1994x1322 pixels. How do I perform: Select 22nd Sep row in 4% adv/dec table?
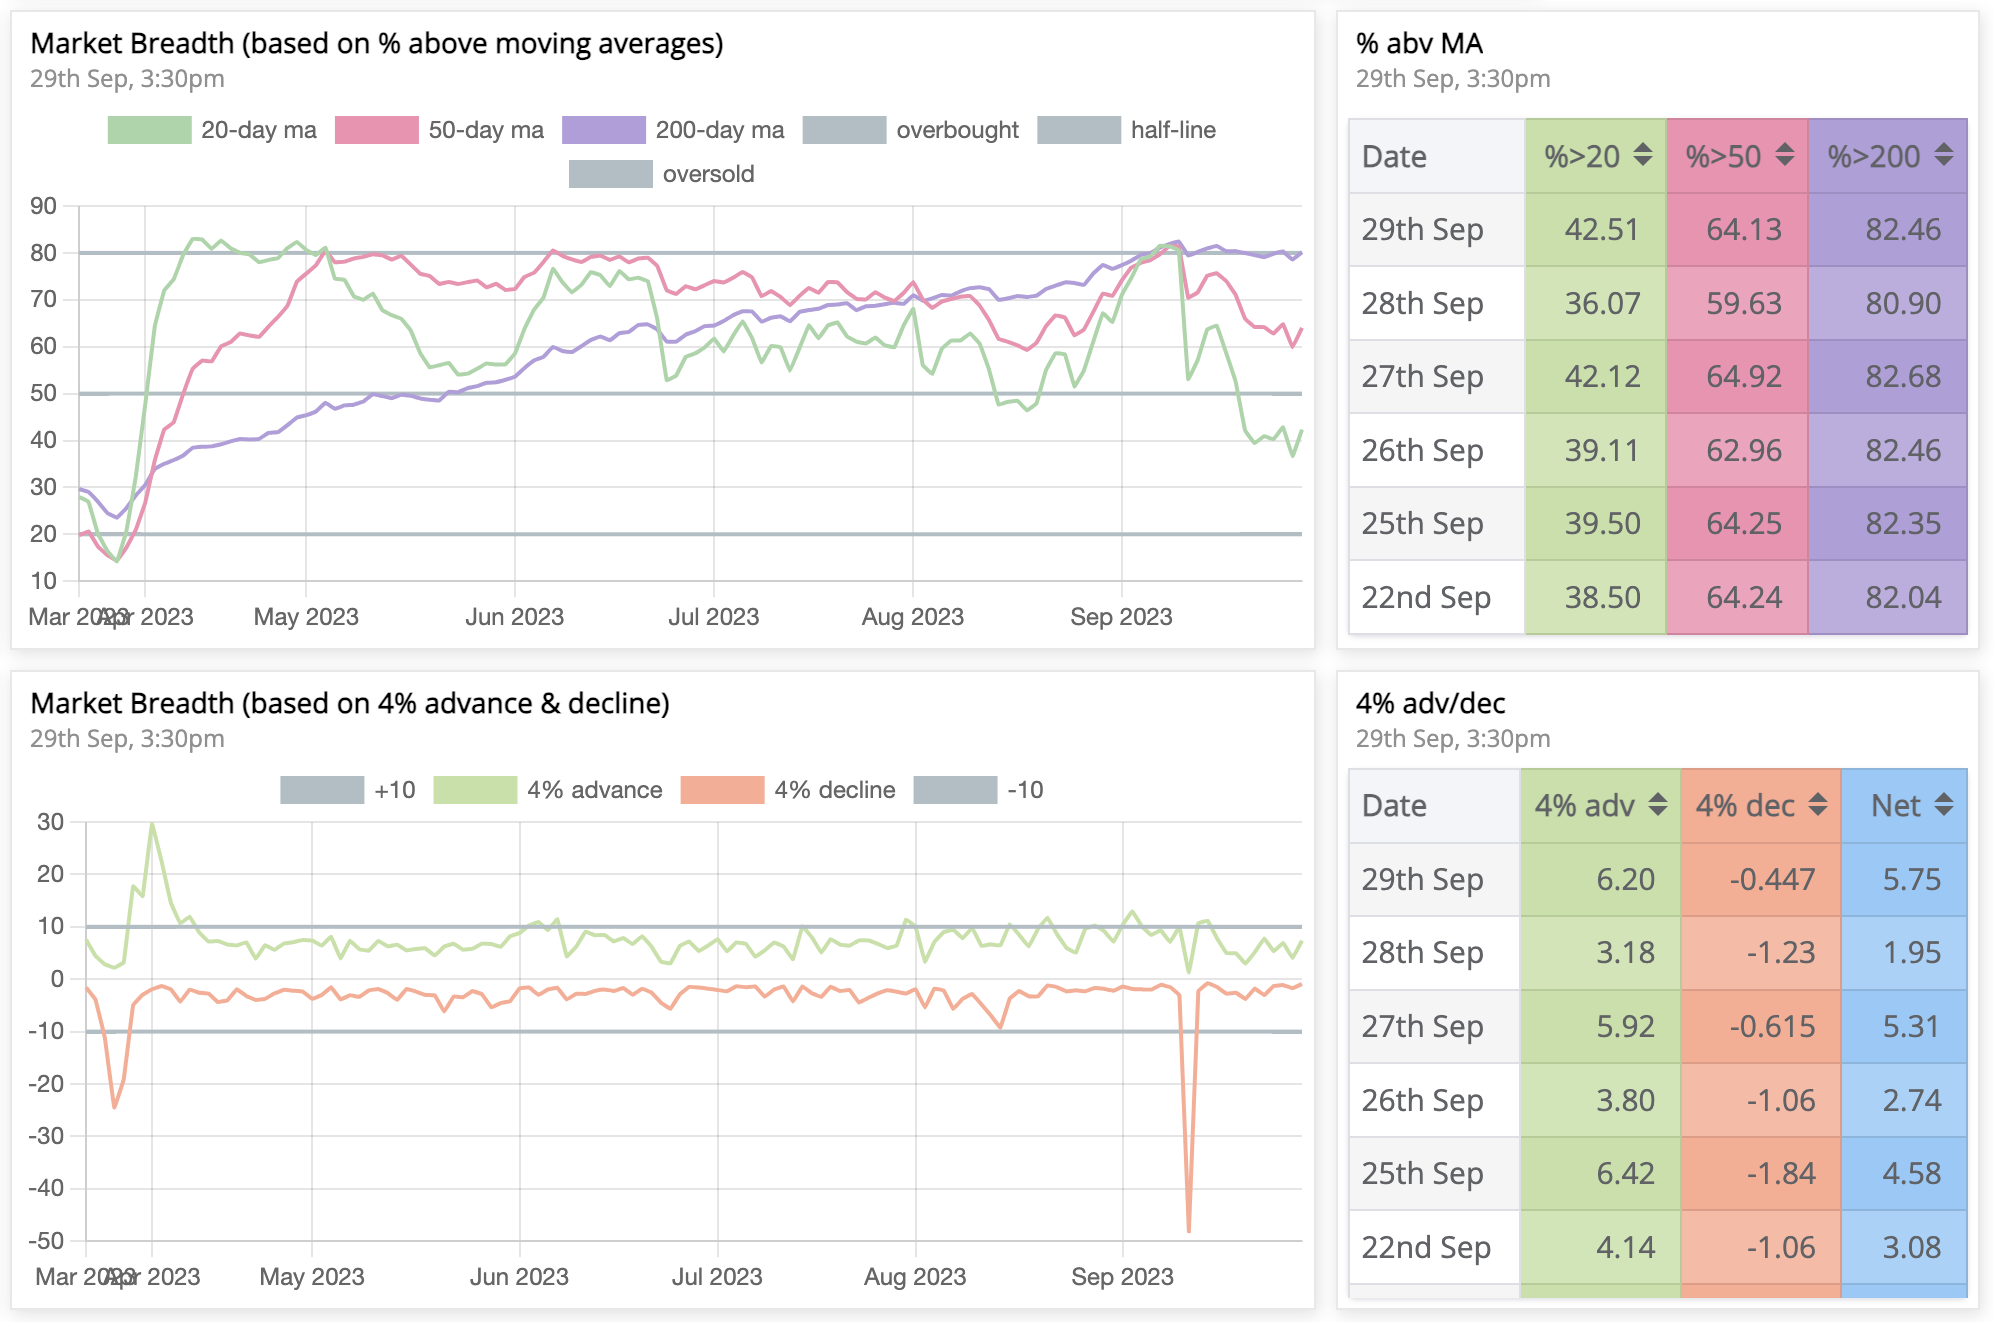1426,1247
